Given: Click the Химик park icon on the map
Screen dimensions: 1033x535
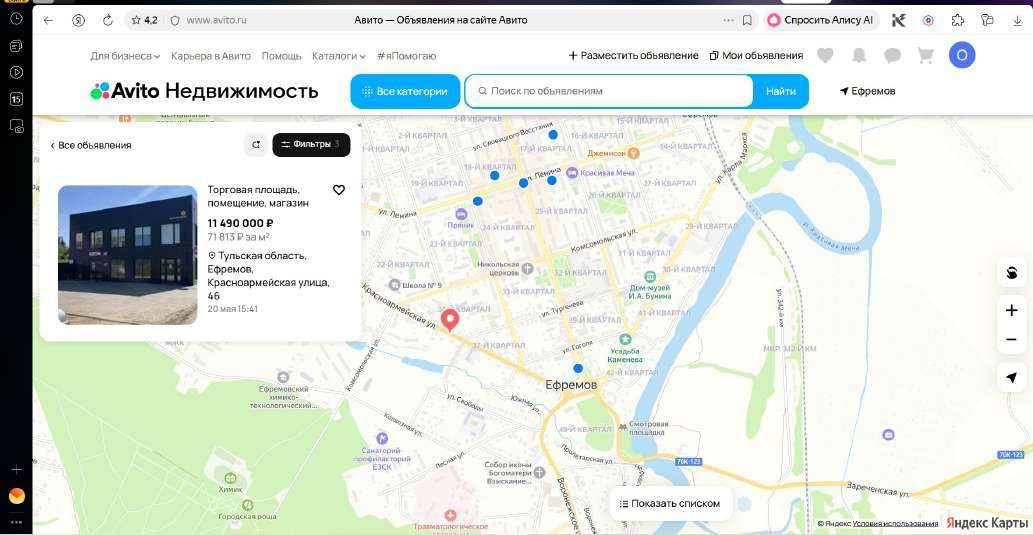Looking at the screenshot, I should [x=231, y=478].
